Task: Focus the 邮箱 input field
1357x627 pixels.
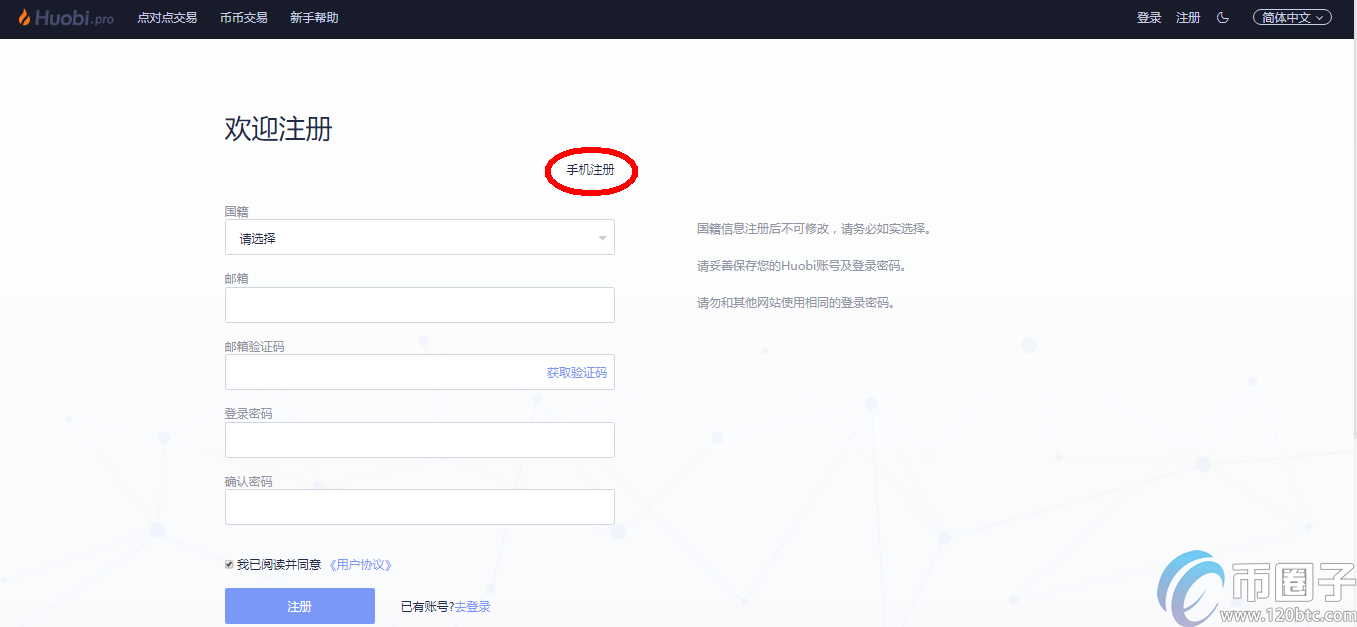Action: (x=419, y=305)
